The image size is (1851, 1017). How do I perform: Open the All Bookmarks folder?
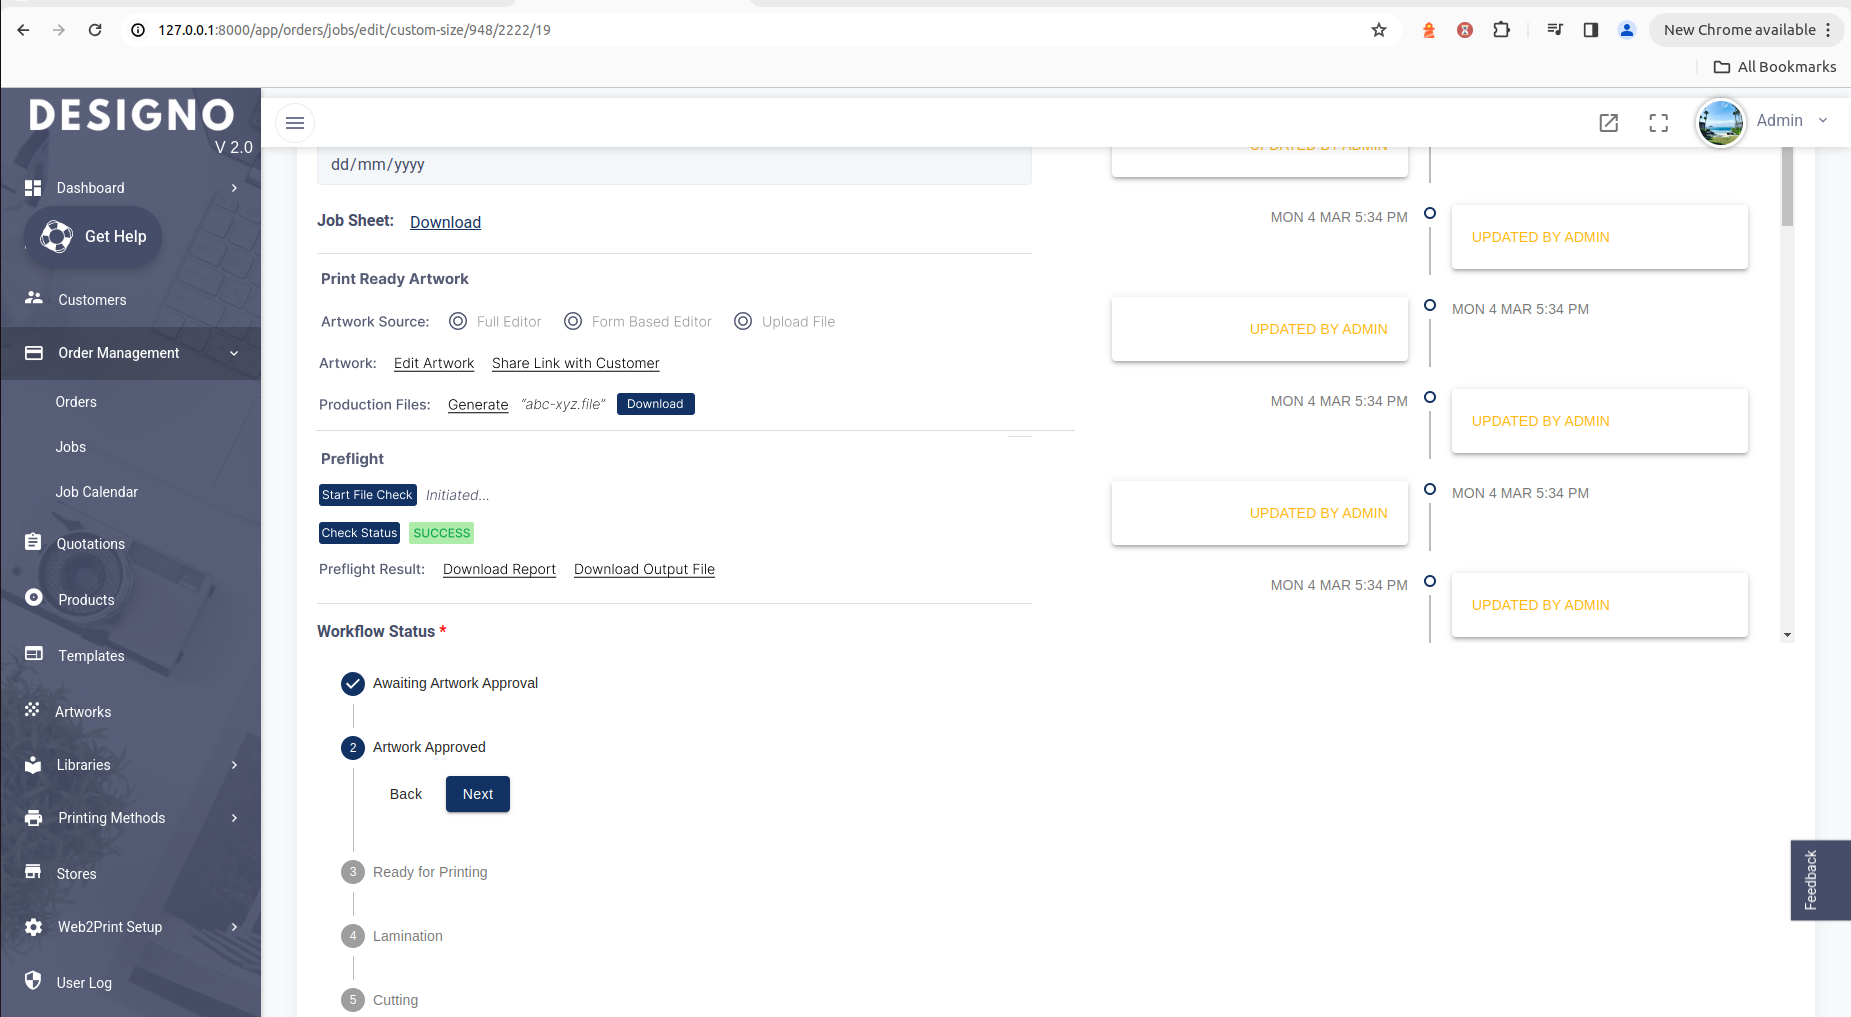1775,67
